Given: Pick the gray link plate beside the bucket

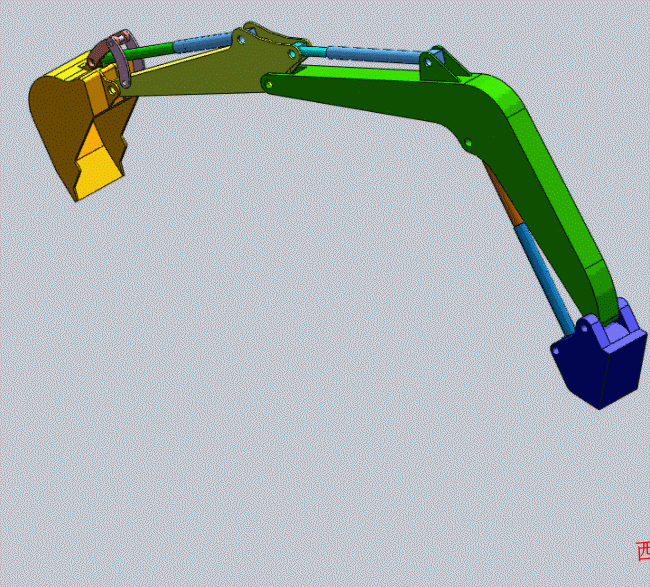Looking at the screenshot, I should (x=120, y=62).
